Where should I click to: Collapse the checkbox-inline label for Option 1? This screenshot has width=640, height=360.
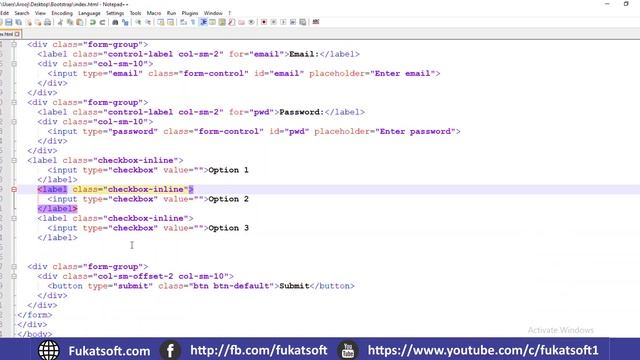click(14, 160)
